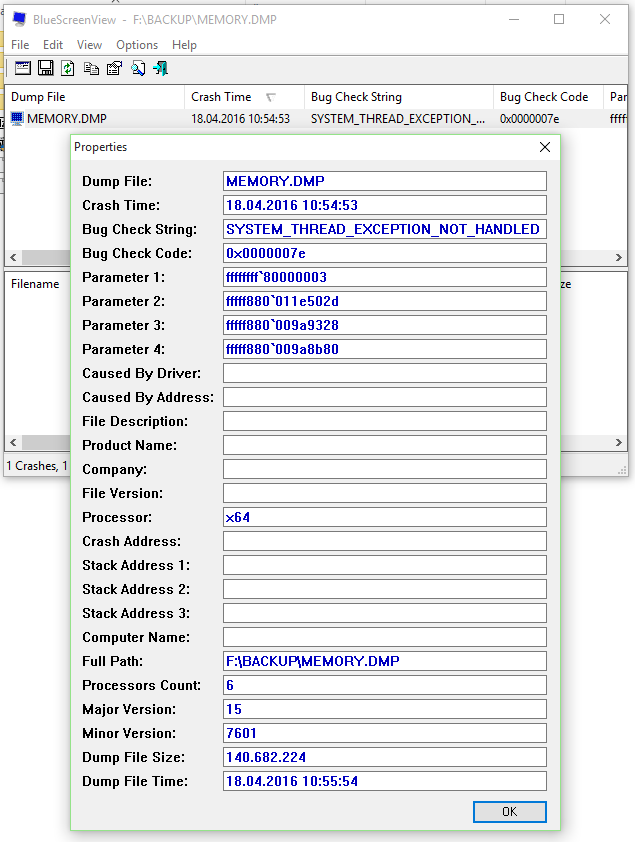Click the BlueScreenView title bar app icon

pos(19,19)
